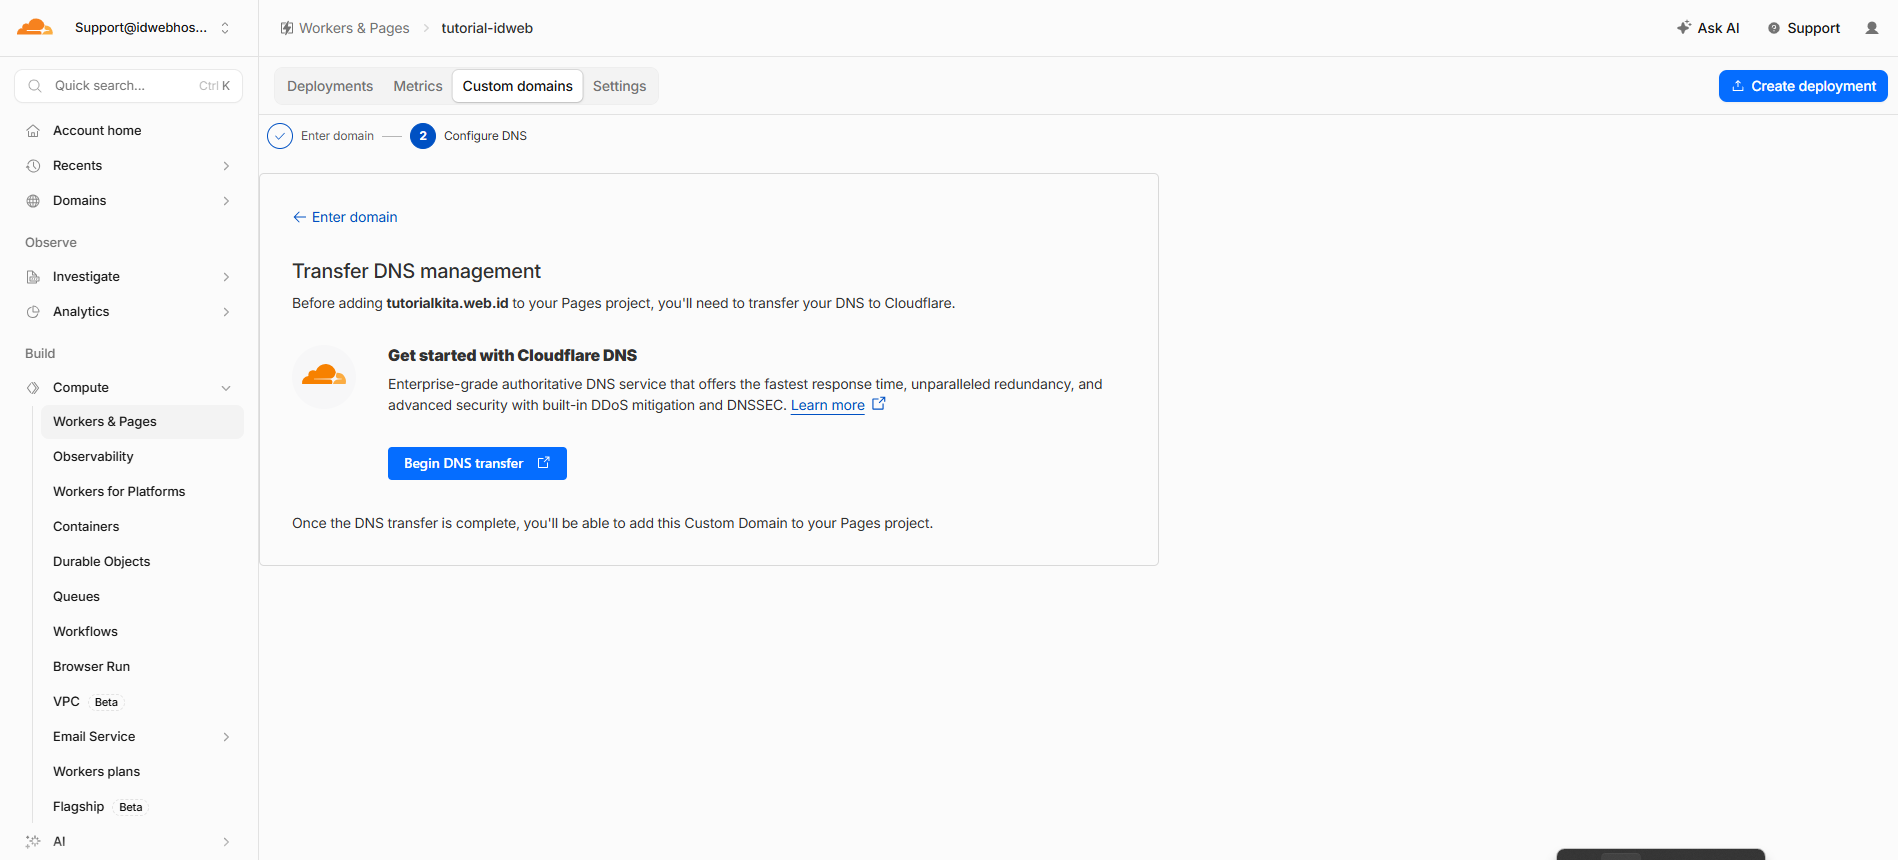Click the Compute icon in sidebar
Viewport: 1898px width, 860px height.
click(x=33, y=388)
